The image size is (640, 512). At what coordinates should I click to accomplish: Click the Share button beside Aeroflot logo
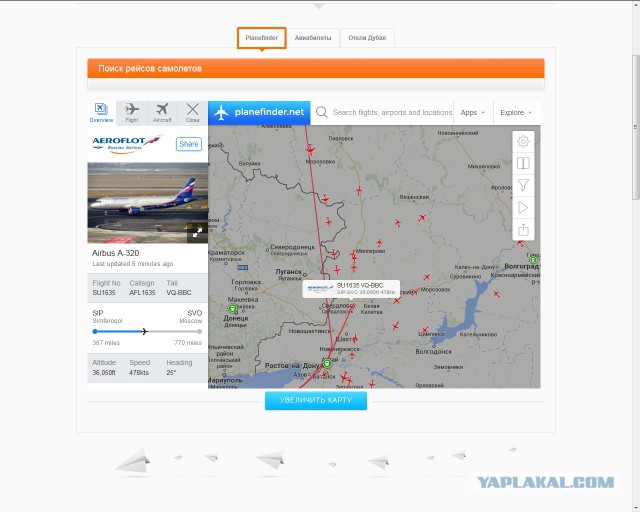click(189, 144)
